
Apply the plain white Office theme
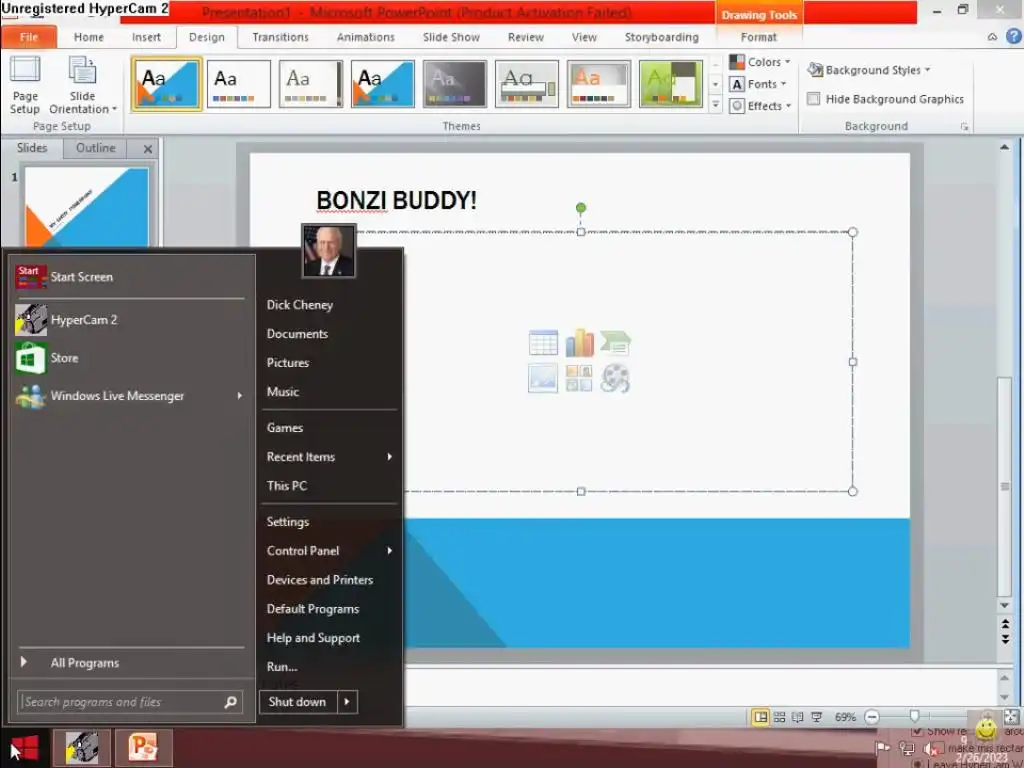238,84
